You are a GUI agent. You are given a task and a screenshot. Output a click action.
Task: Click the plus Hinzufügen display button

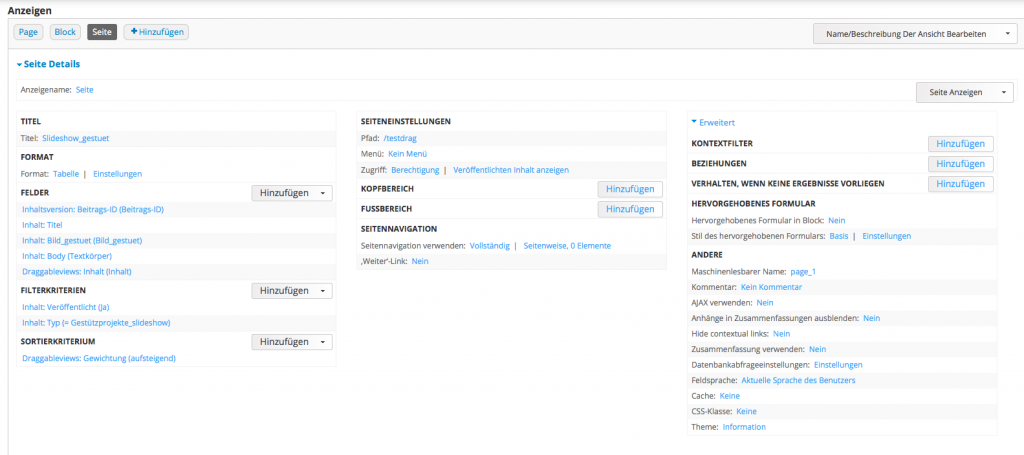pos(156,32)
